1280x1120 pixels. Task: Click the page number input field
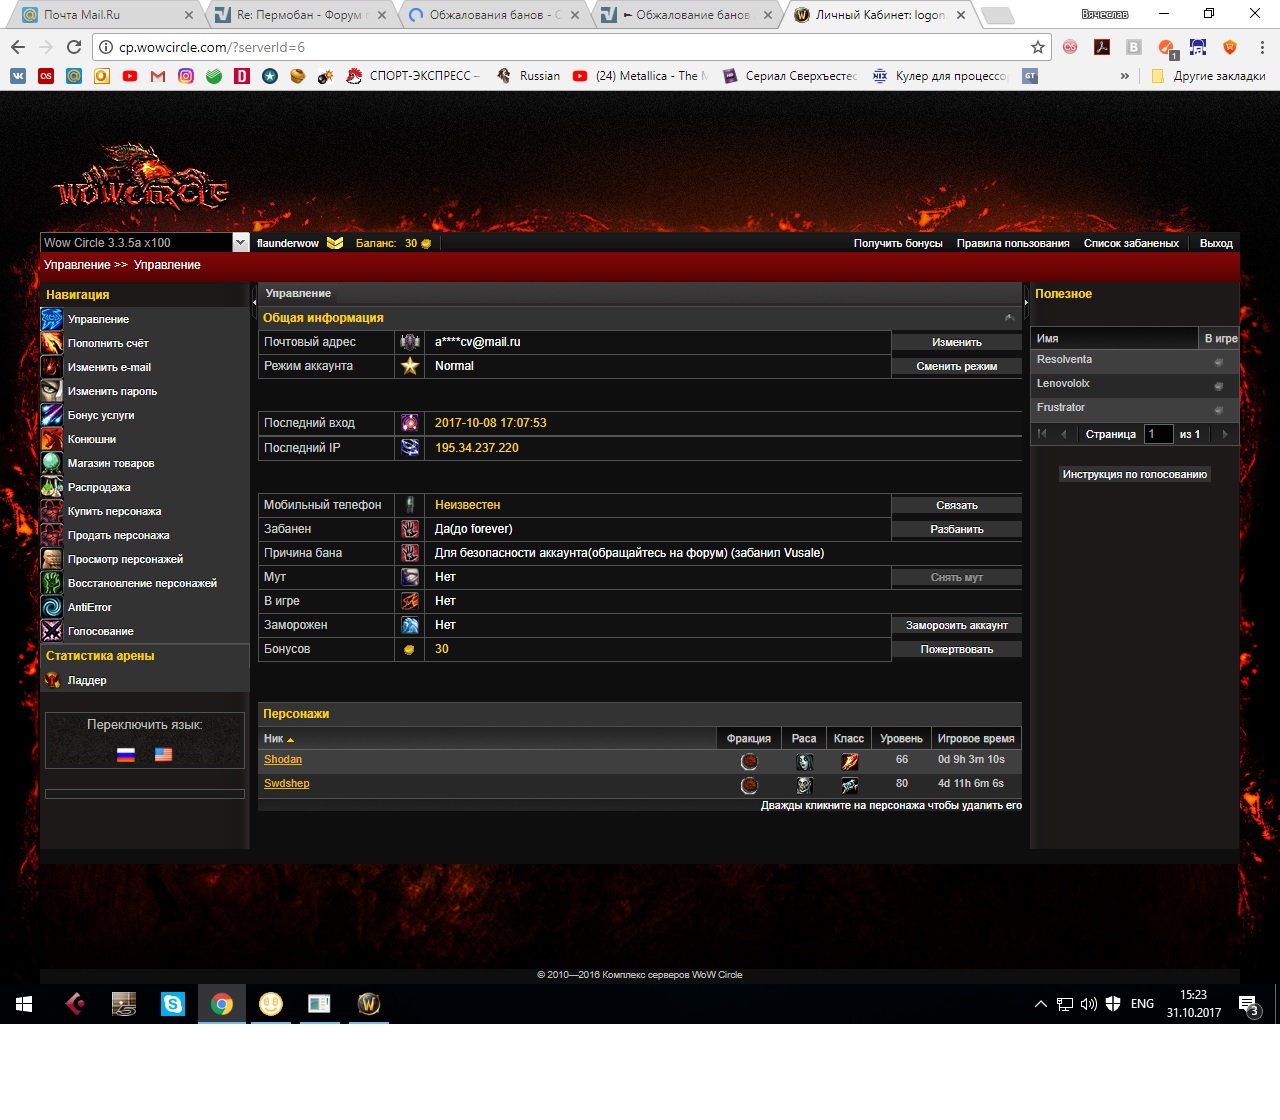(x=1158, y=434)
